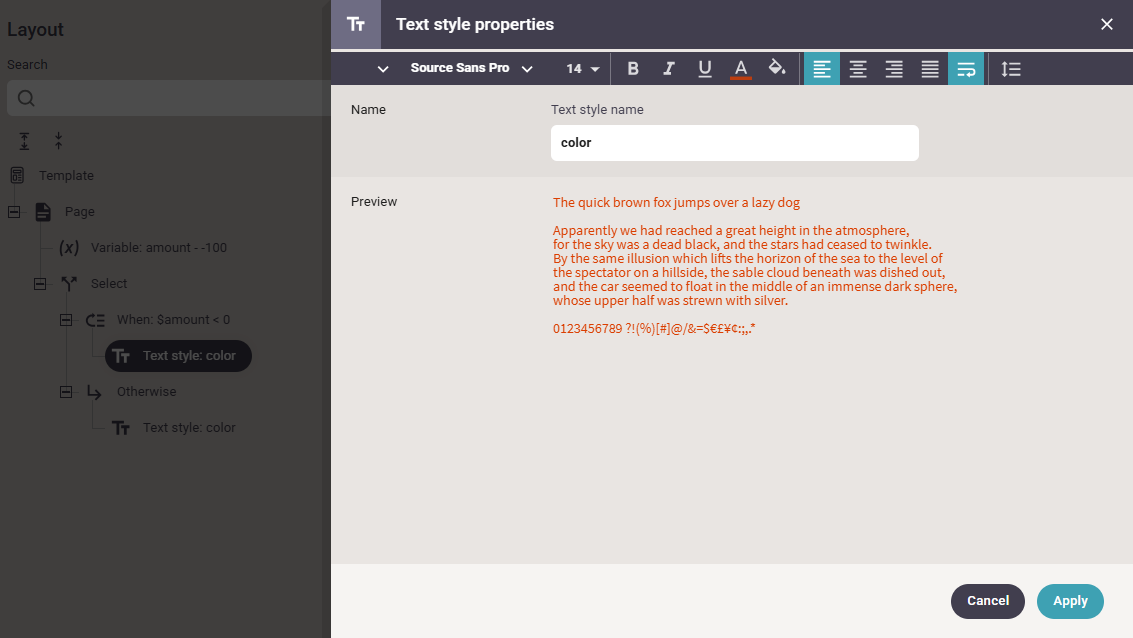1133x638 pixels.
Task: Collapse the Otherwise node
Action: click(66, 392)
